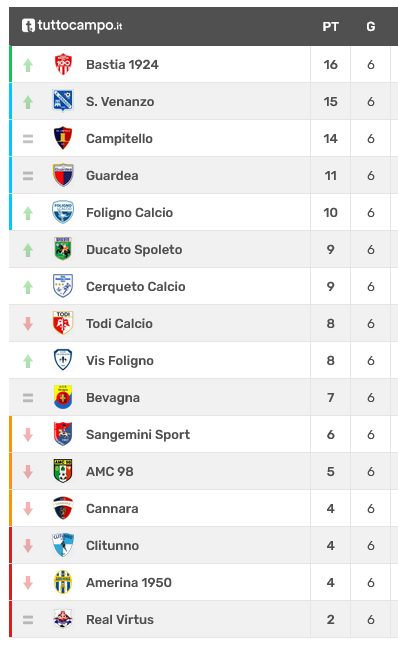Open the Cerqueto Calcio team page
398x647 pixels.
pyautogui.click(x=136, y=287)
